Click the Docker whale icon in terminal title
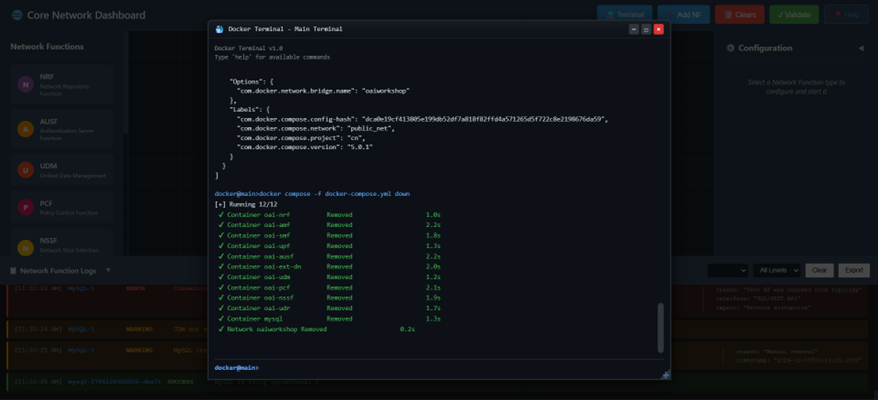 (x=219, y=29)
